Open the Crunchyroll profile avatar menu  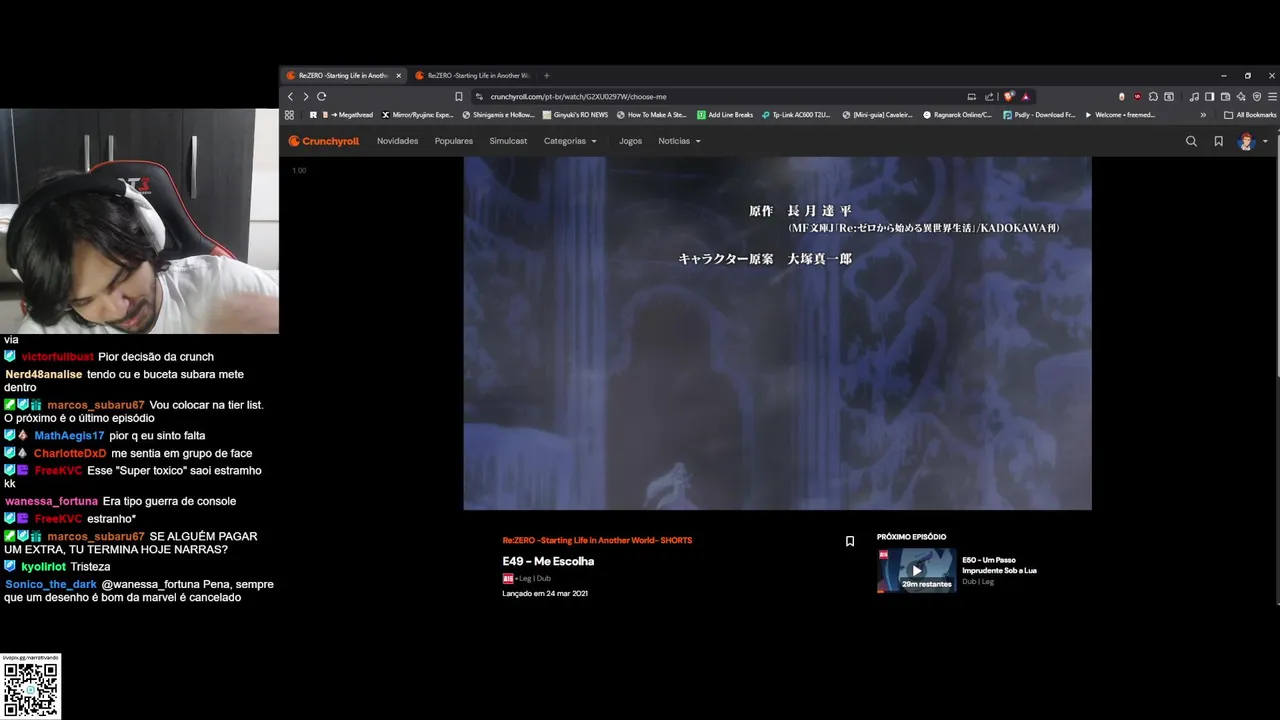(x=1252, y=141)
